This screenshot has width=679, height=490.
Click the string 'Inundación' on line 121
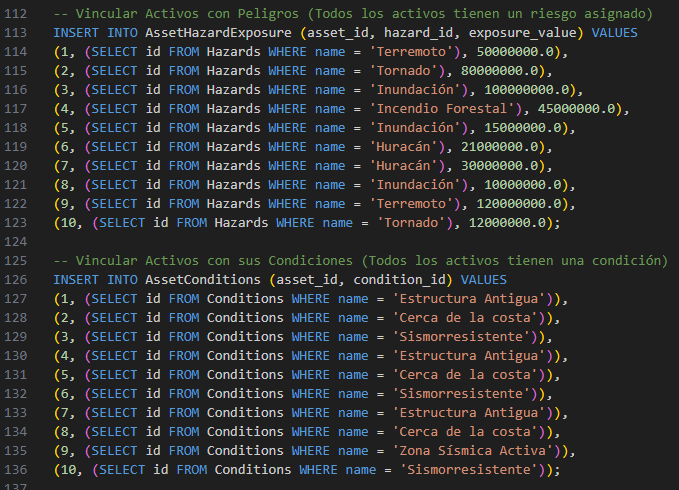pyautogui.click(x=415, y=185)
